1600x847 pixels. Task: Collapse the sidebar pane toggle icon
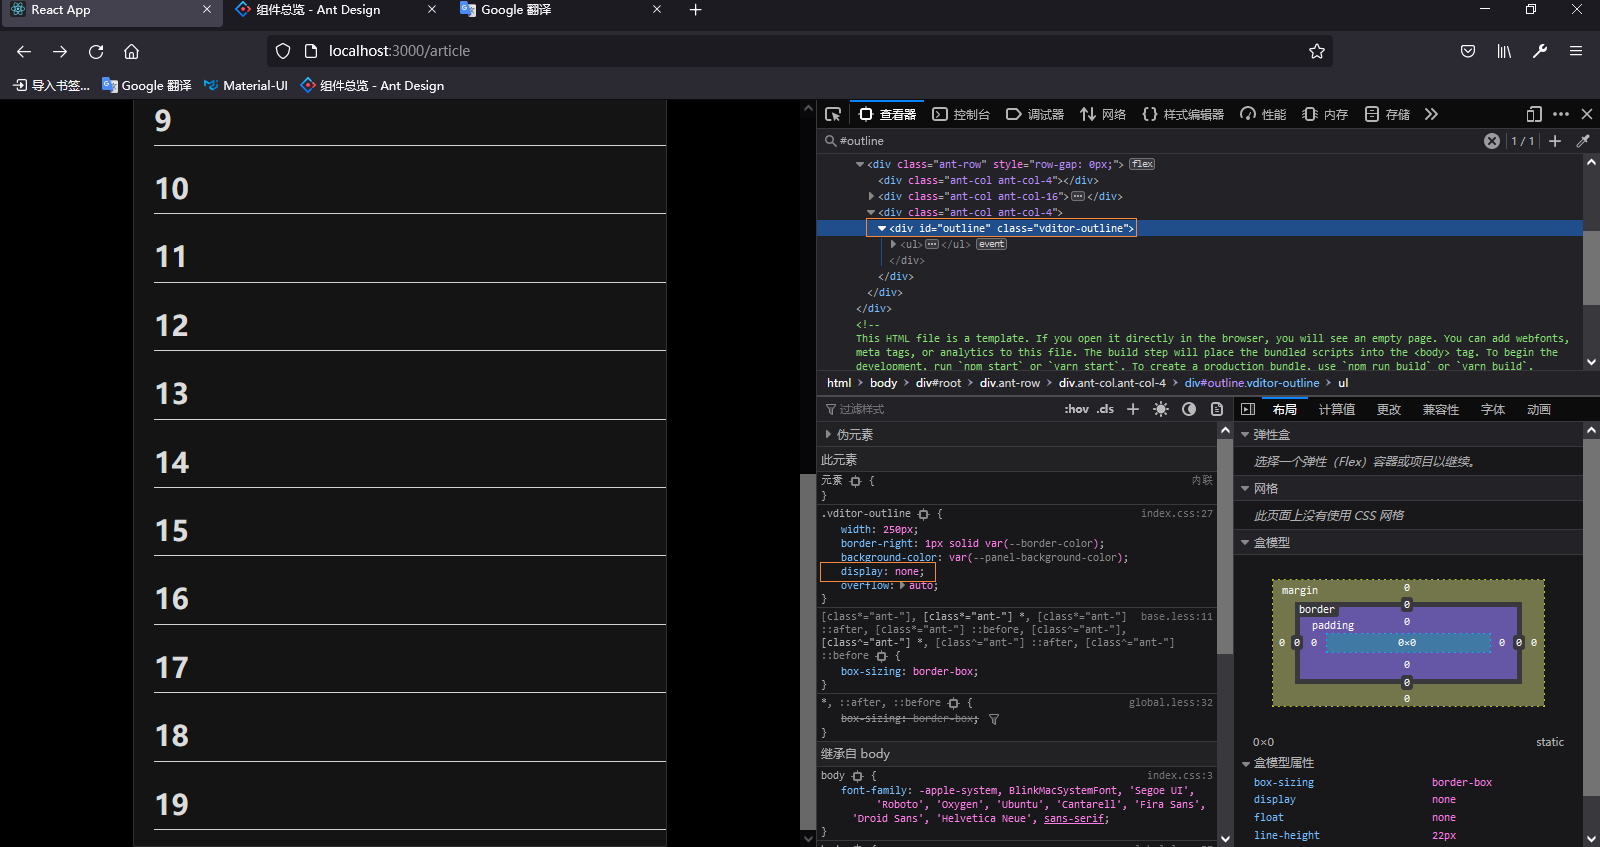tap(1248, 409)
